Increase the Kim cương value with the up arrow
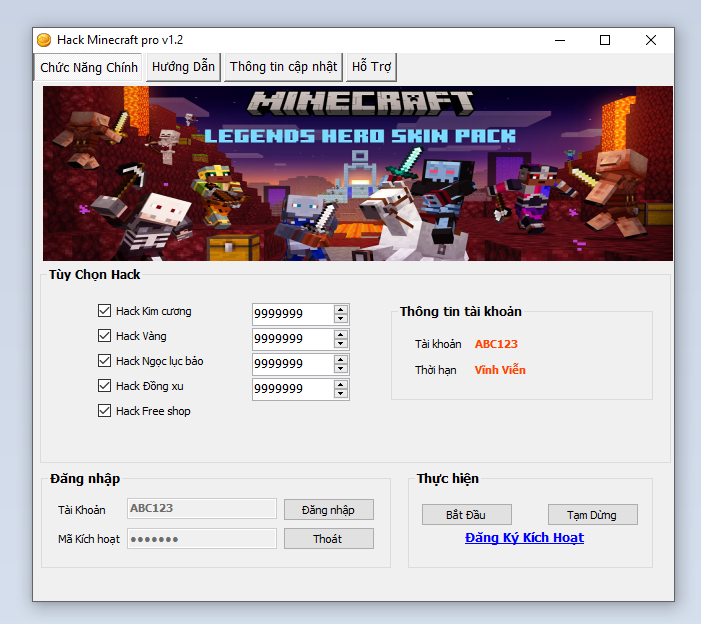 click(341, 309)
